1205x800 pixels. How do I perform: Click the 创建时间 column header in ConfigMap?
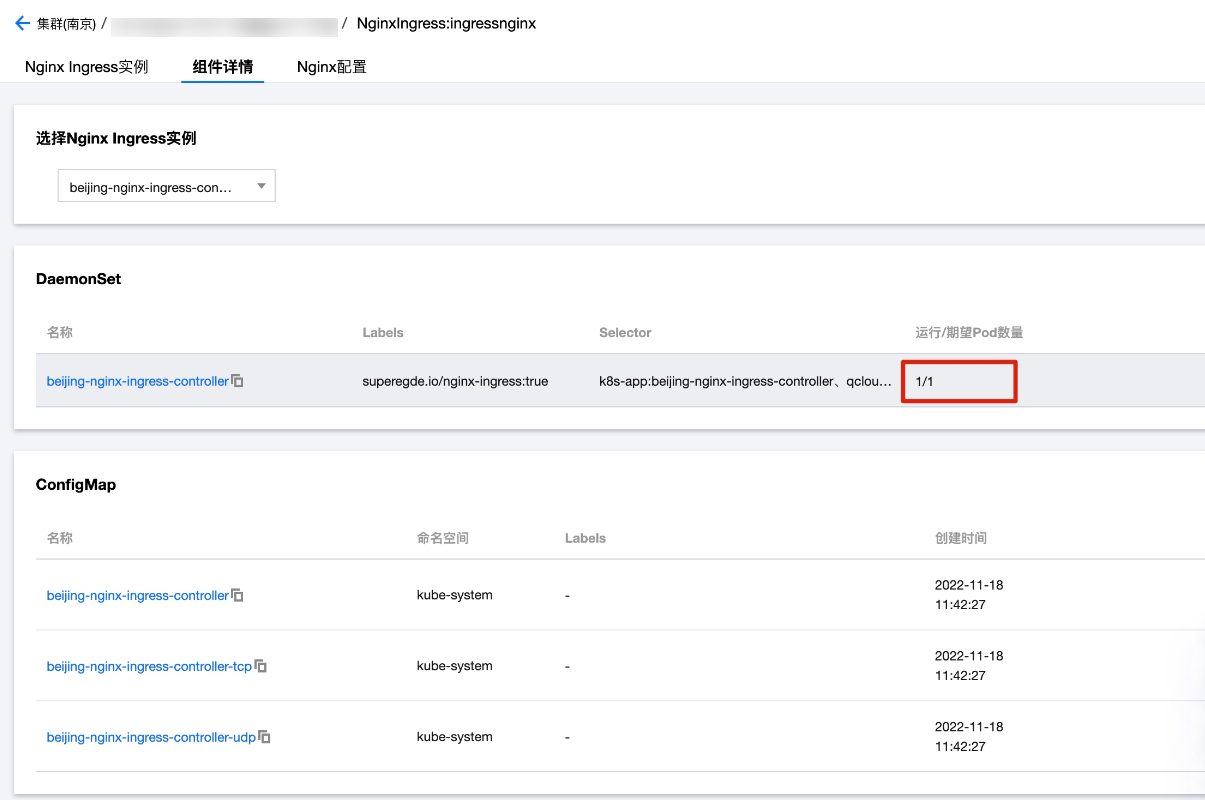point(960,538)
